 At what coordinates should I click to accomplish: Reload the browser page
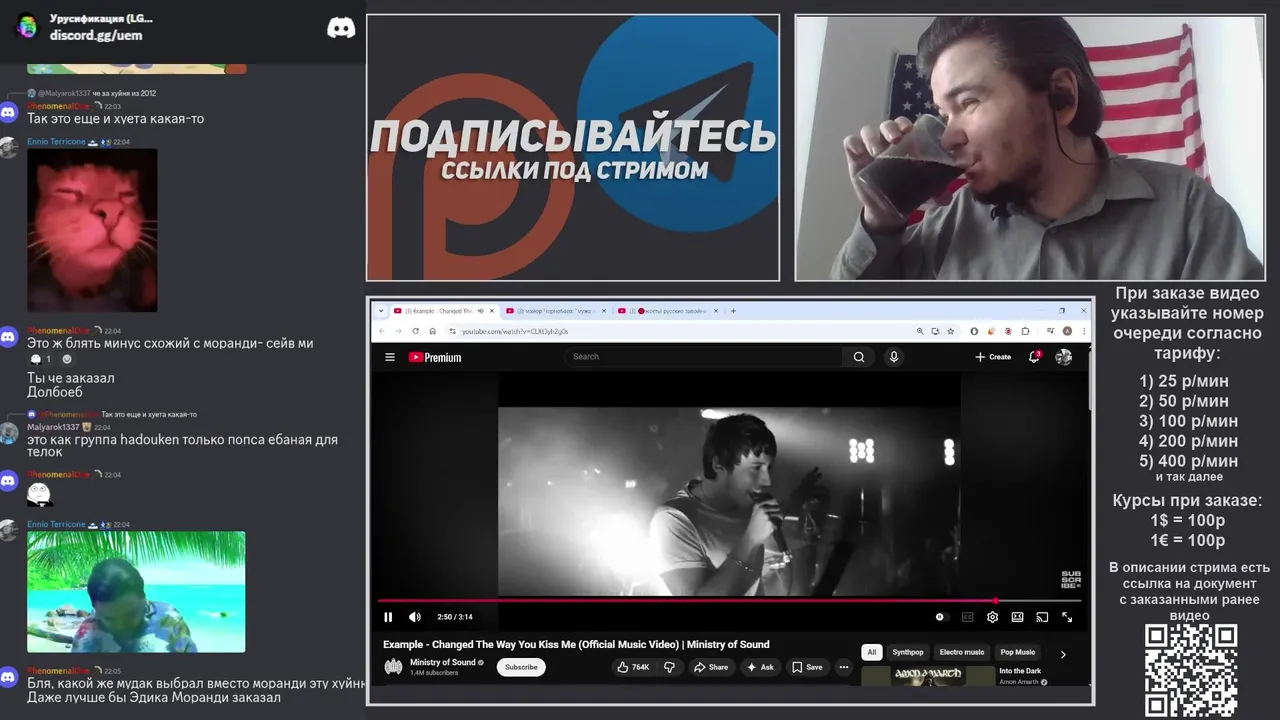click(416, 331)
